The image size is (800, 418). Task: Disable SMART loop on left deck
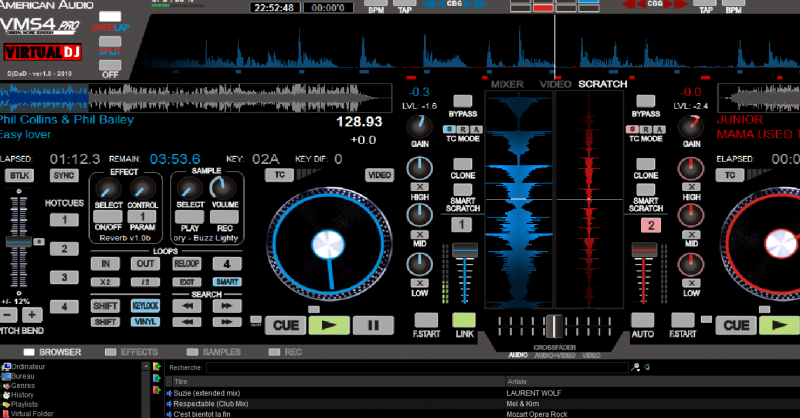pyautogui.click(x=227, y=283)
